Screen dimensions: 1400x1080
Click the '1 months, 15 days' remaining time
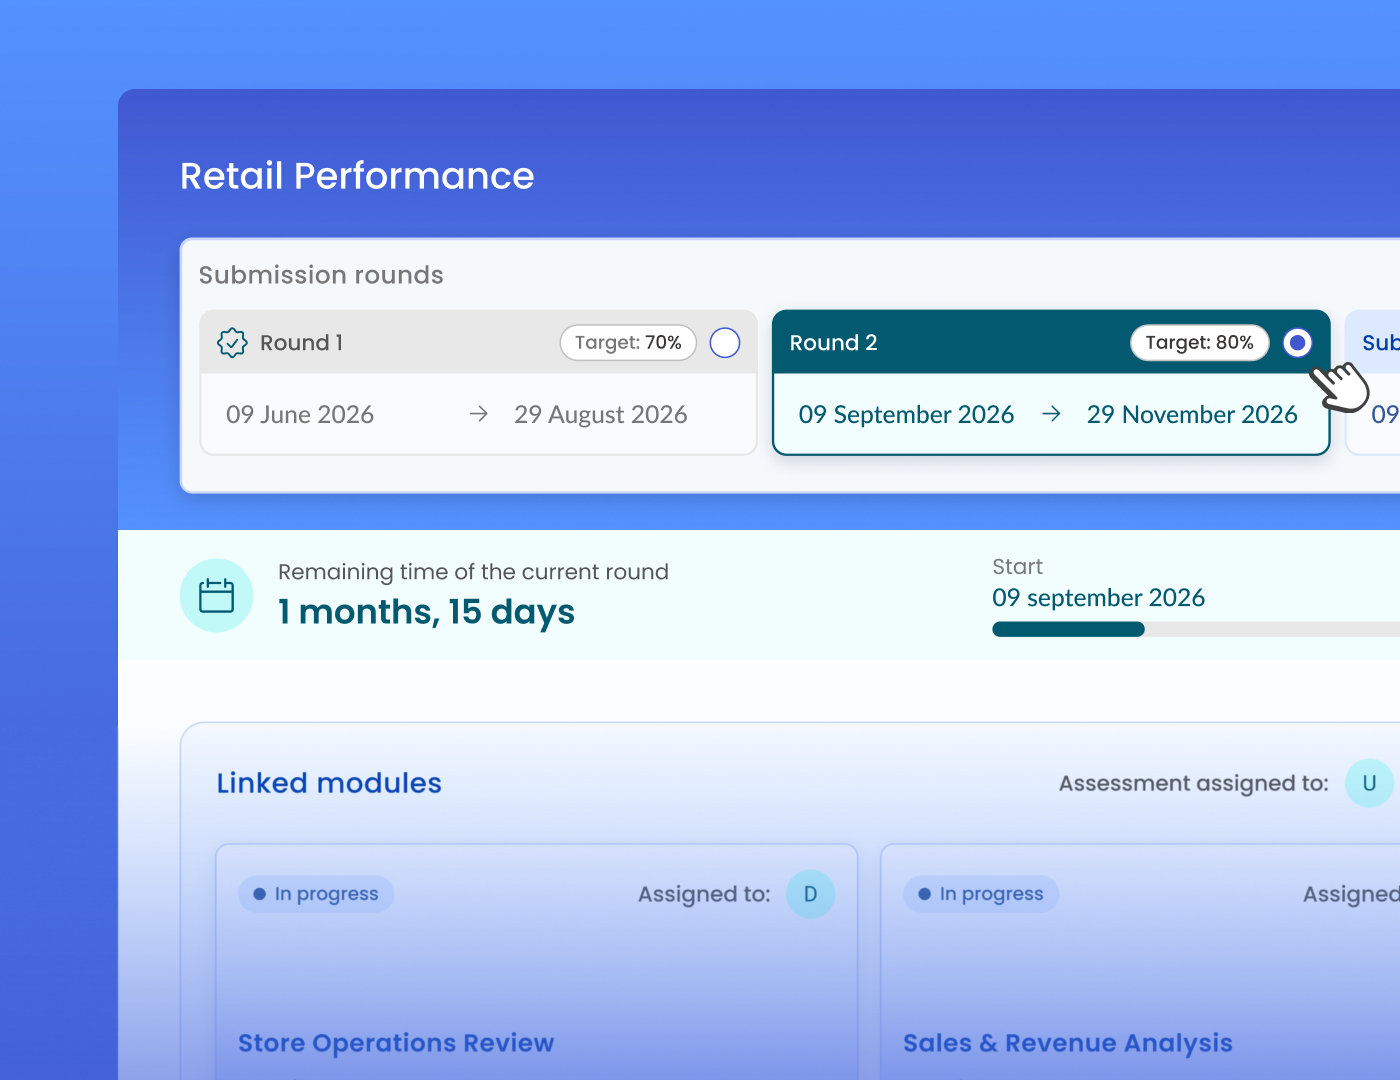427,612
